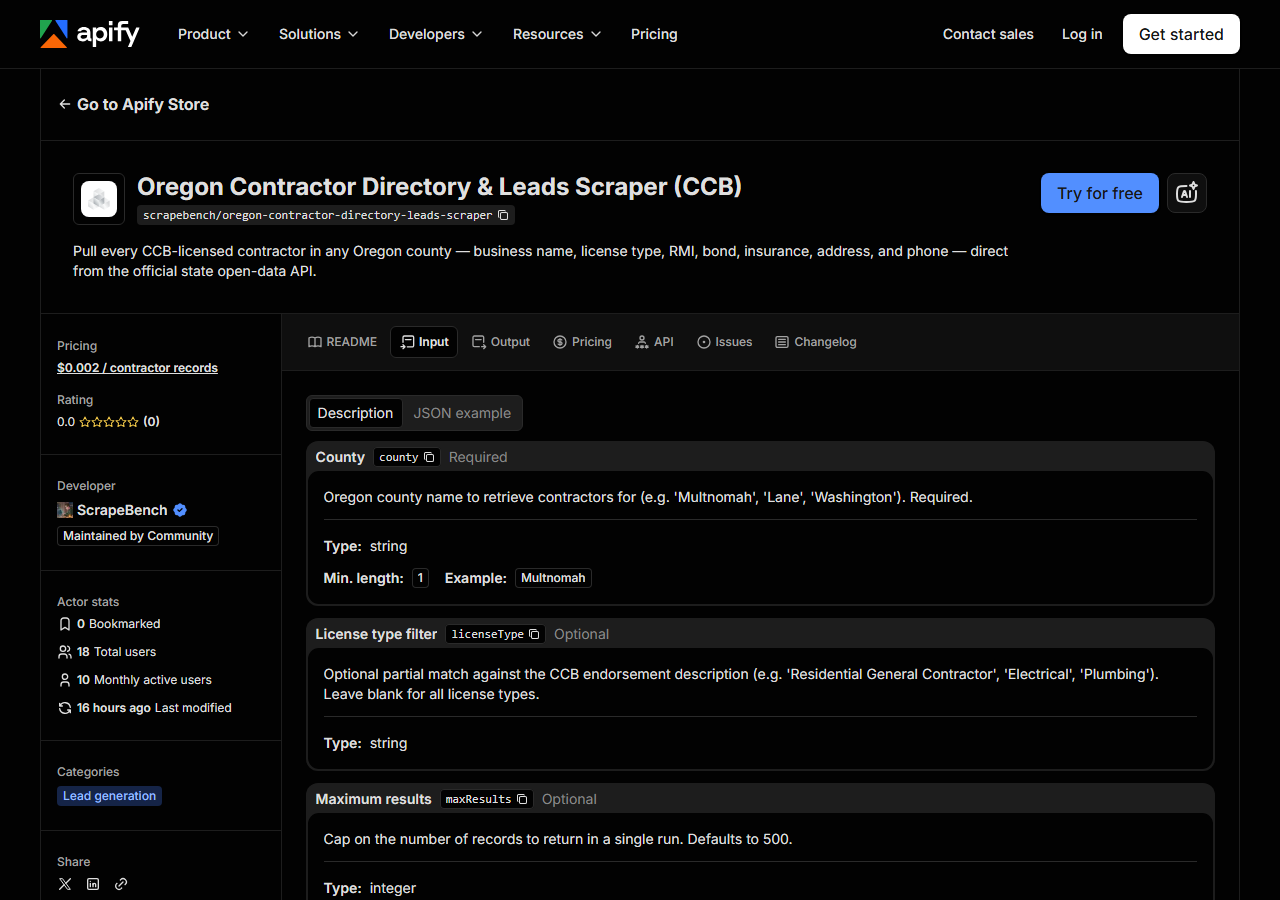
Task: Click the Maintained by Community badge
Action: coord(138,536)
